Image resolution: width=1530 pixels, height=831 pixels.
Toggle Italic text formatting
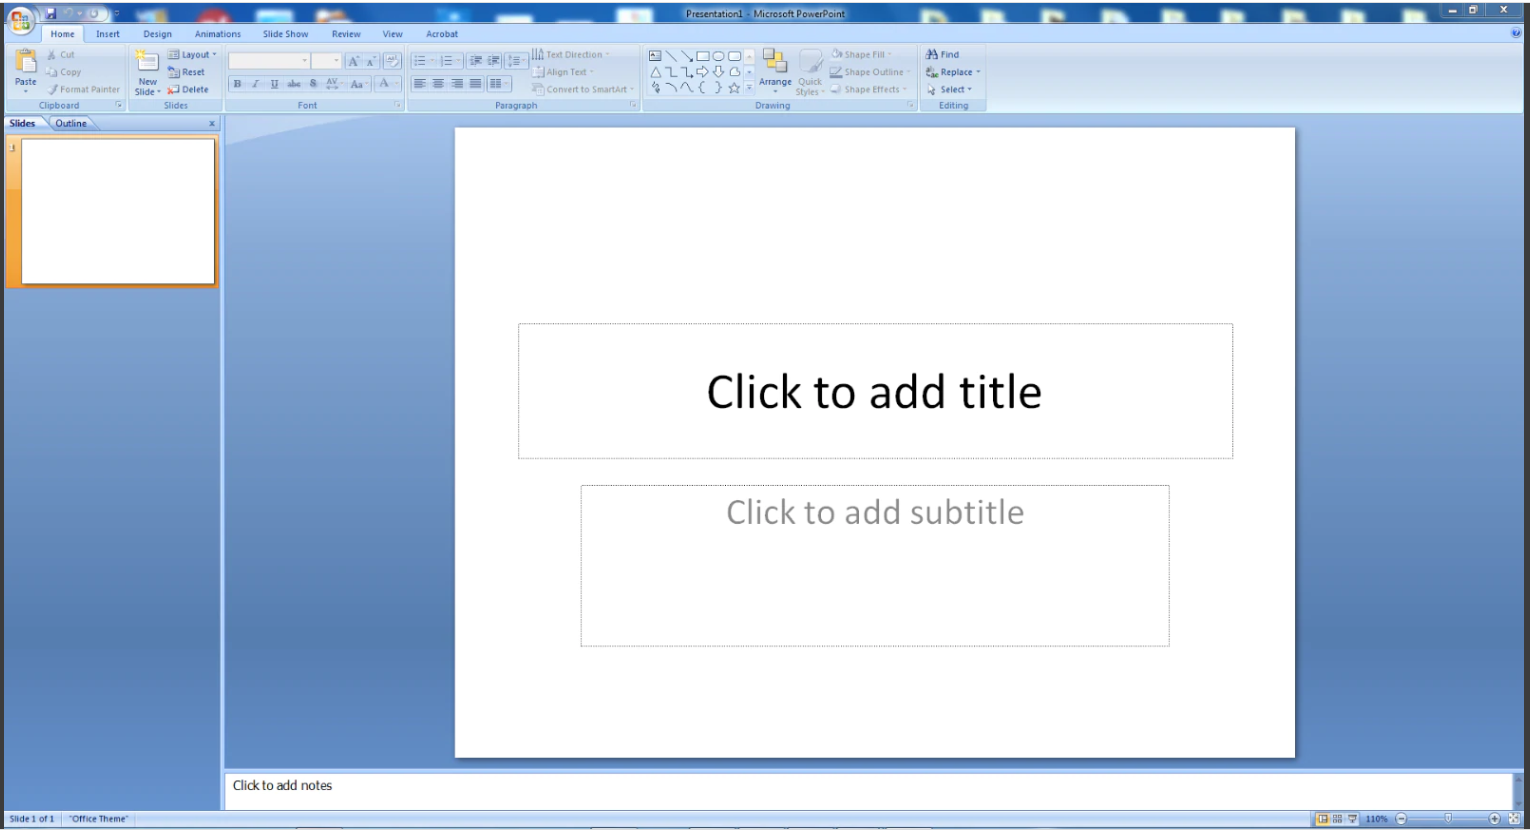pos(255,84)
